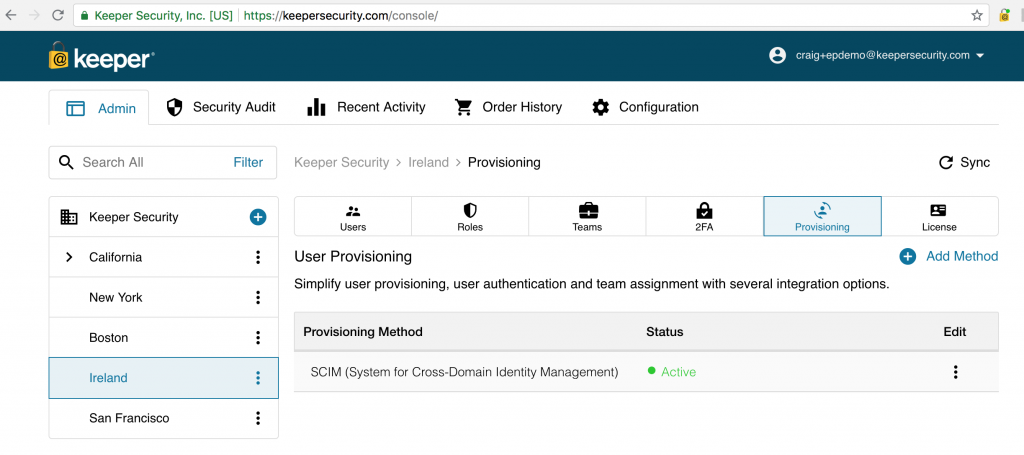Open the Users section icon
Screen dimensions: 1024x455
pyautogui.click(x=353, y=217)
